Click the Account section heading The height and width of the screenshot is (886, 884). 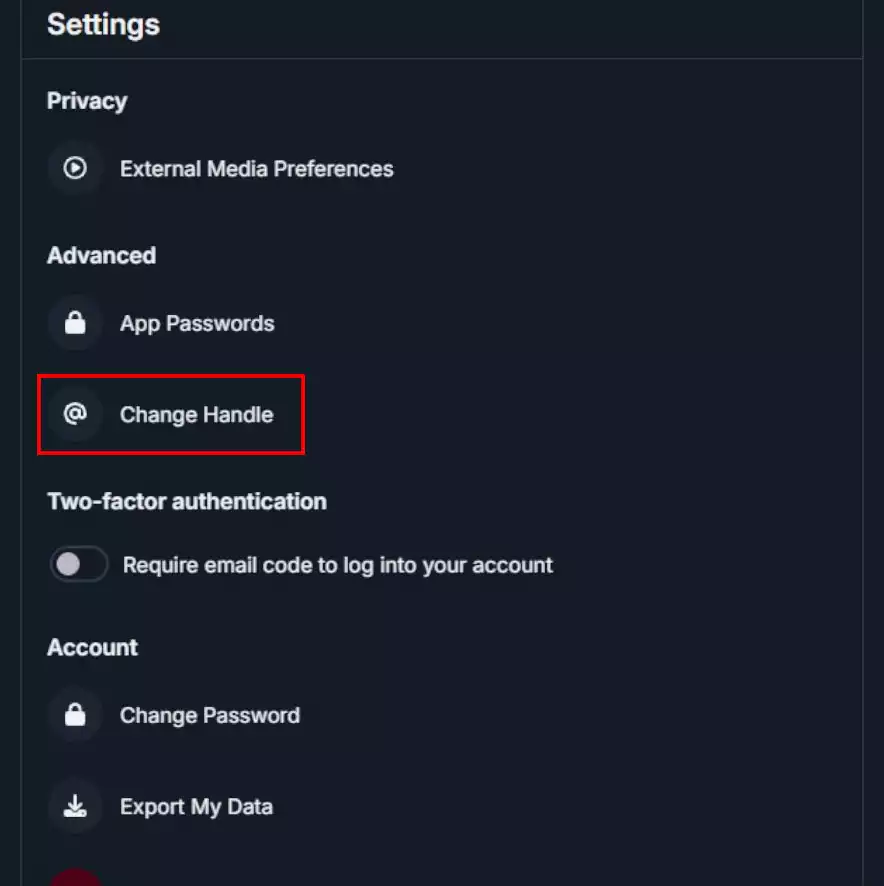pos(92,648)
